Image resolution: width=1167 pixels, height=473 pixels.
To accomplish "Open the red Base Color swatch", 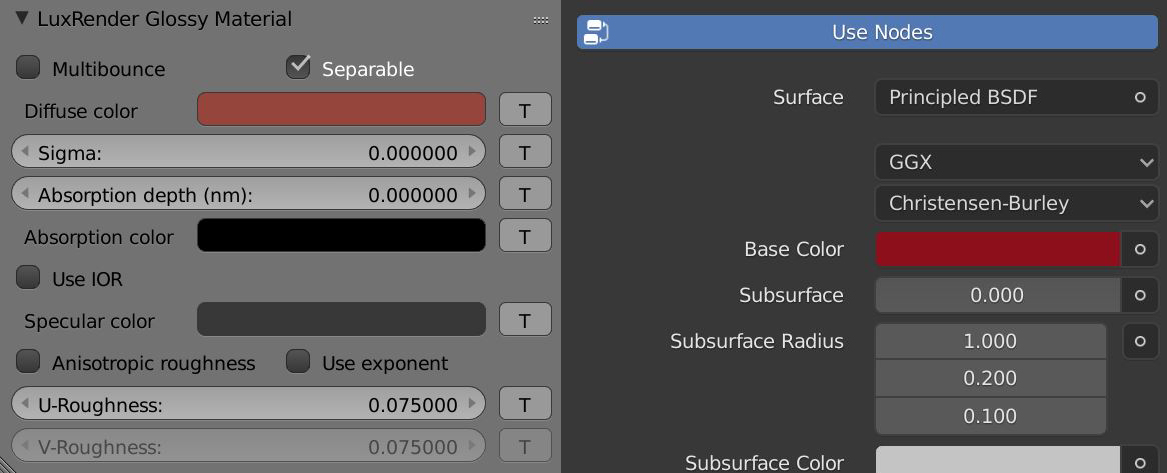I will (997, 249).
